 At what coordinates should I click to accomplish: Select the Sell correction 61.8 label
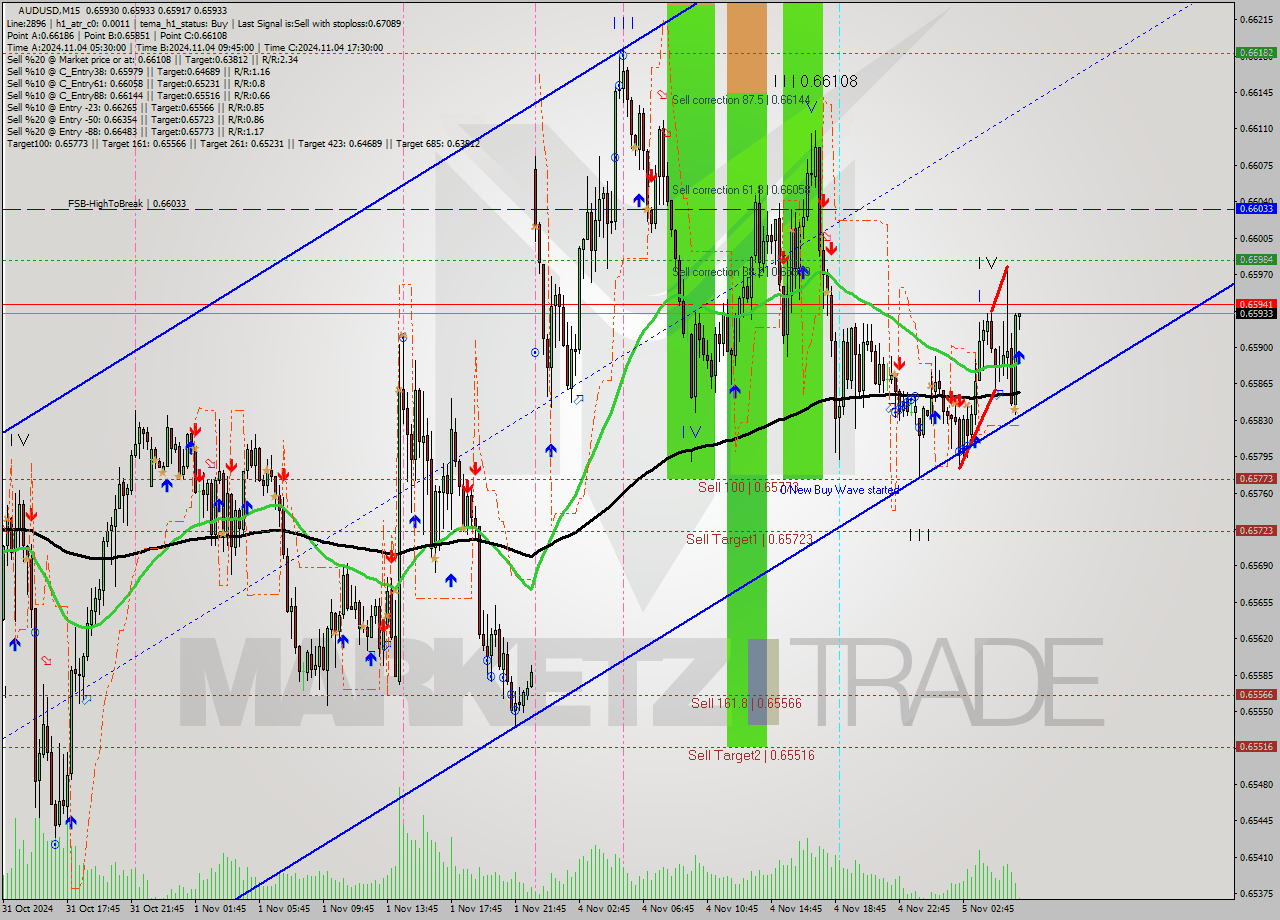click(x=741, y=189)
